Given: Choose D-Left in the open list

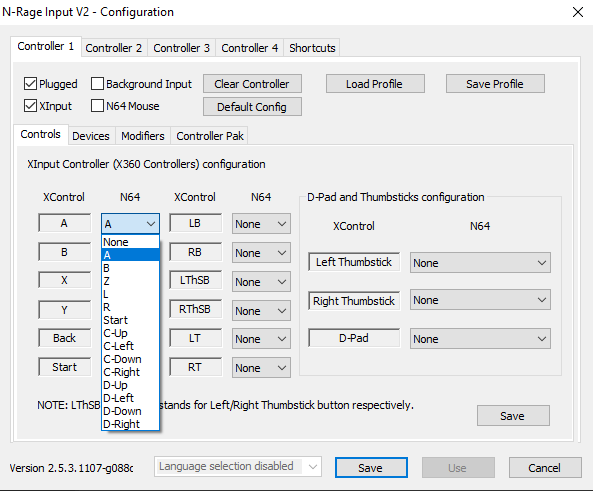Looking at the screenshot, I should coord(130,398).
